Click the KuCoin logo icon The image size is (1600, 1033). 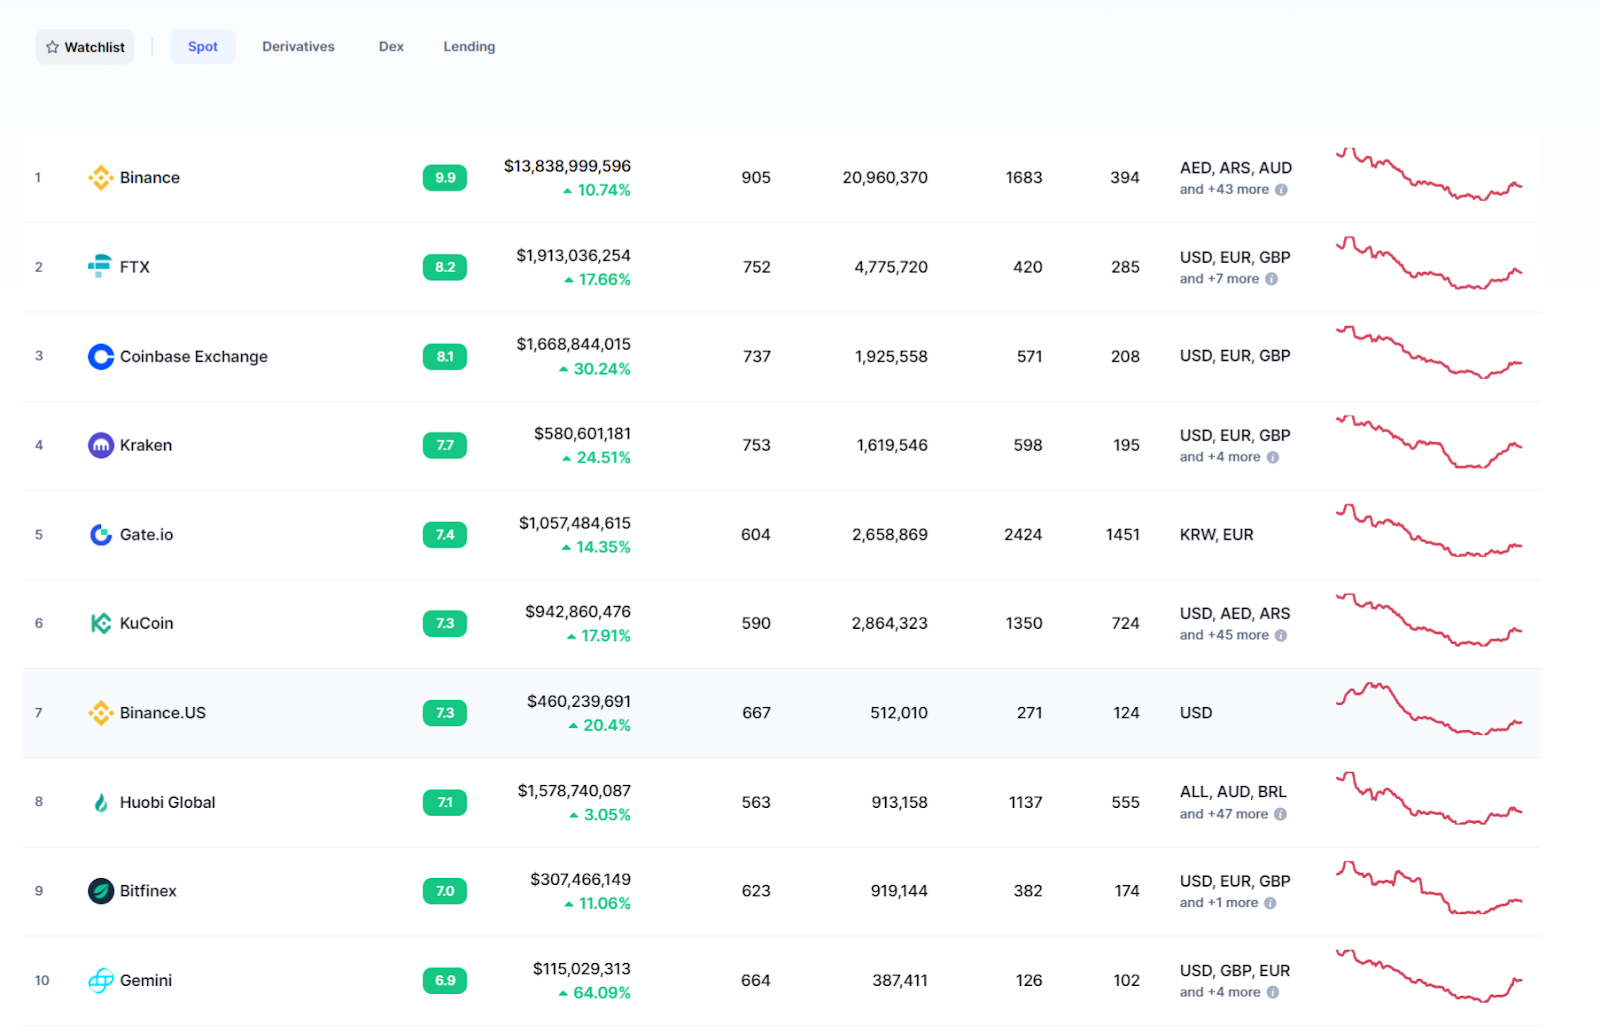coord(101,624)
